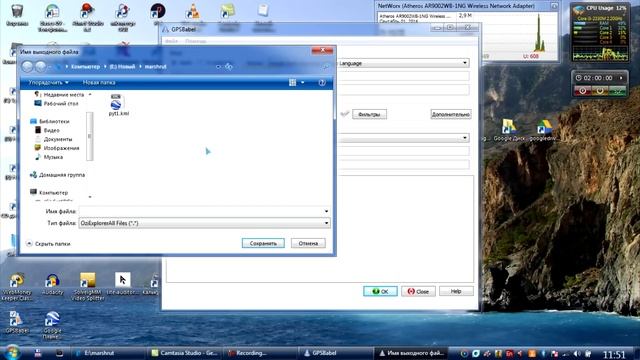Go back with the dialog's back arrow
Image resolution: width=640 pixels, height=360 pixels.
(x=27, y=67)
